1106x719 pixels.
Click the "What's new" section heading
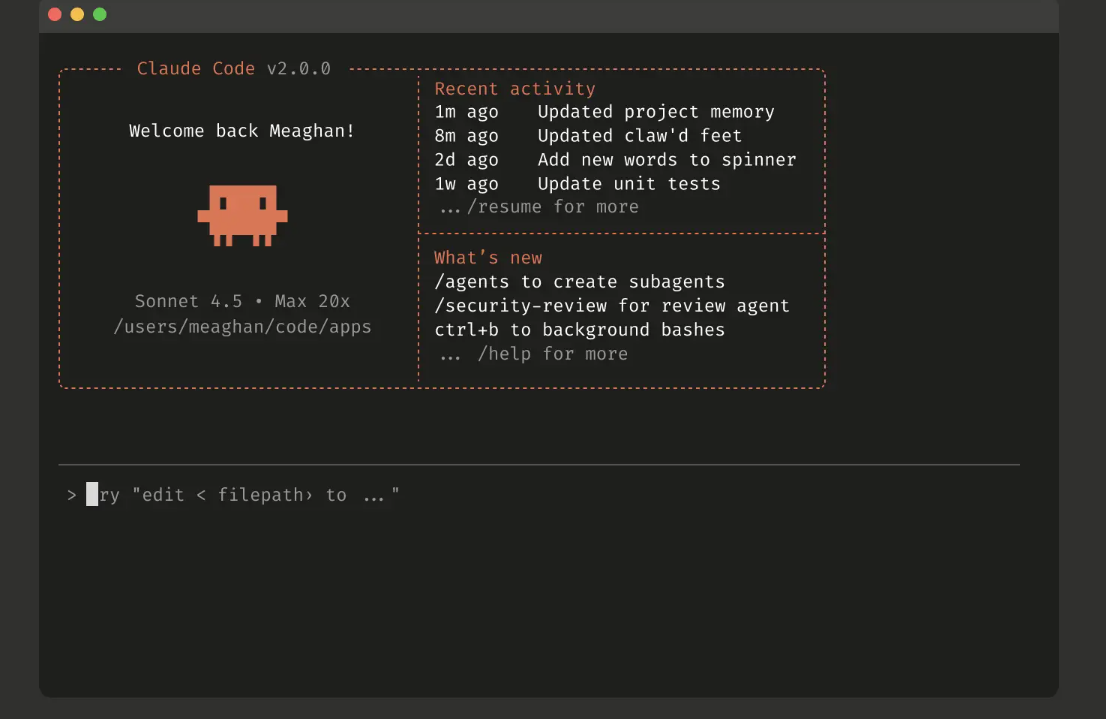488,258
